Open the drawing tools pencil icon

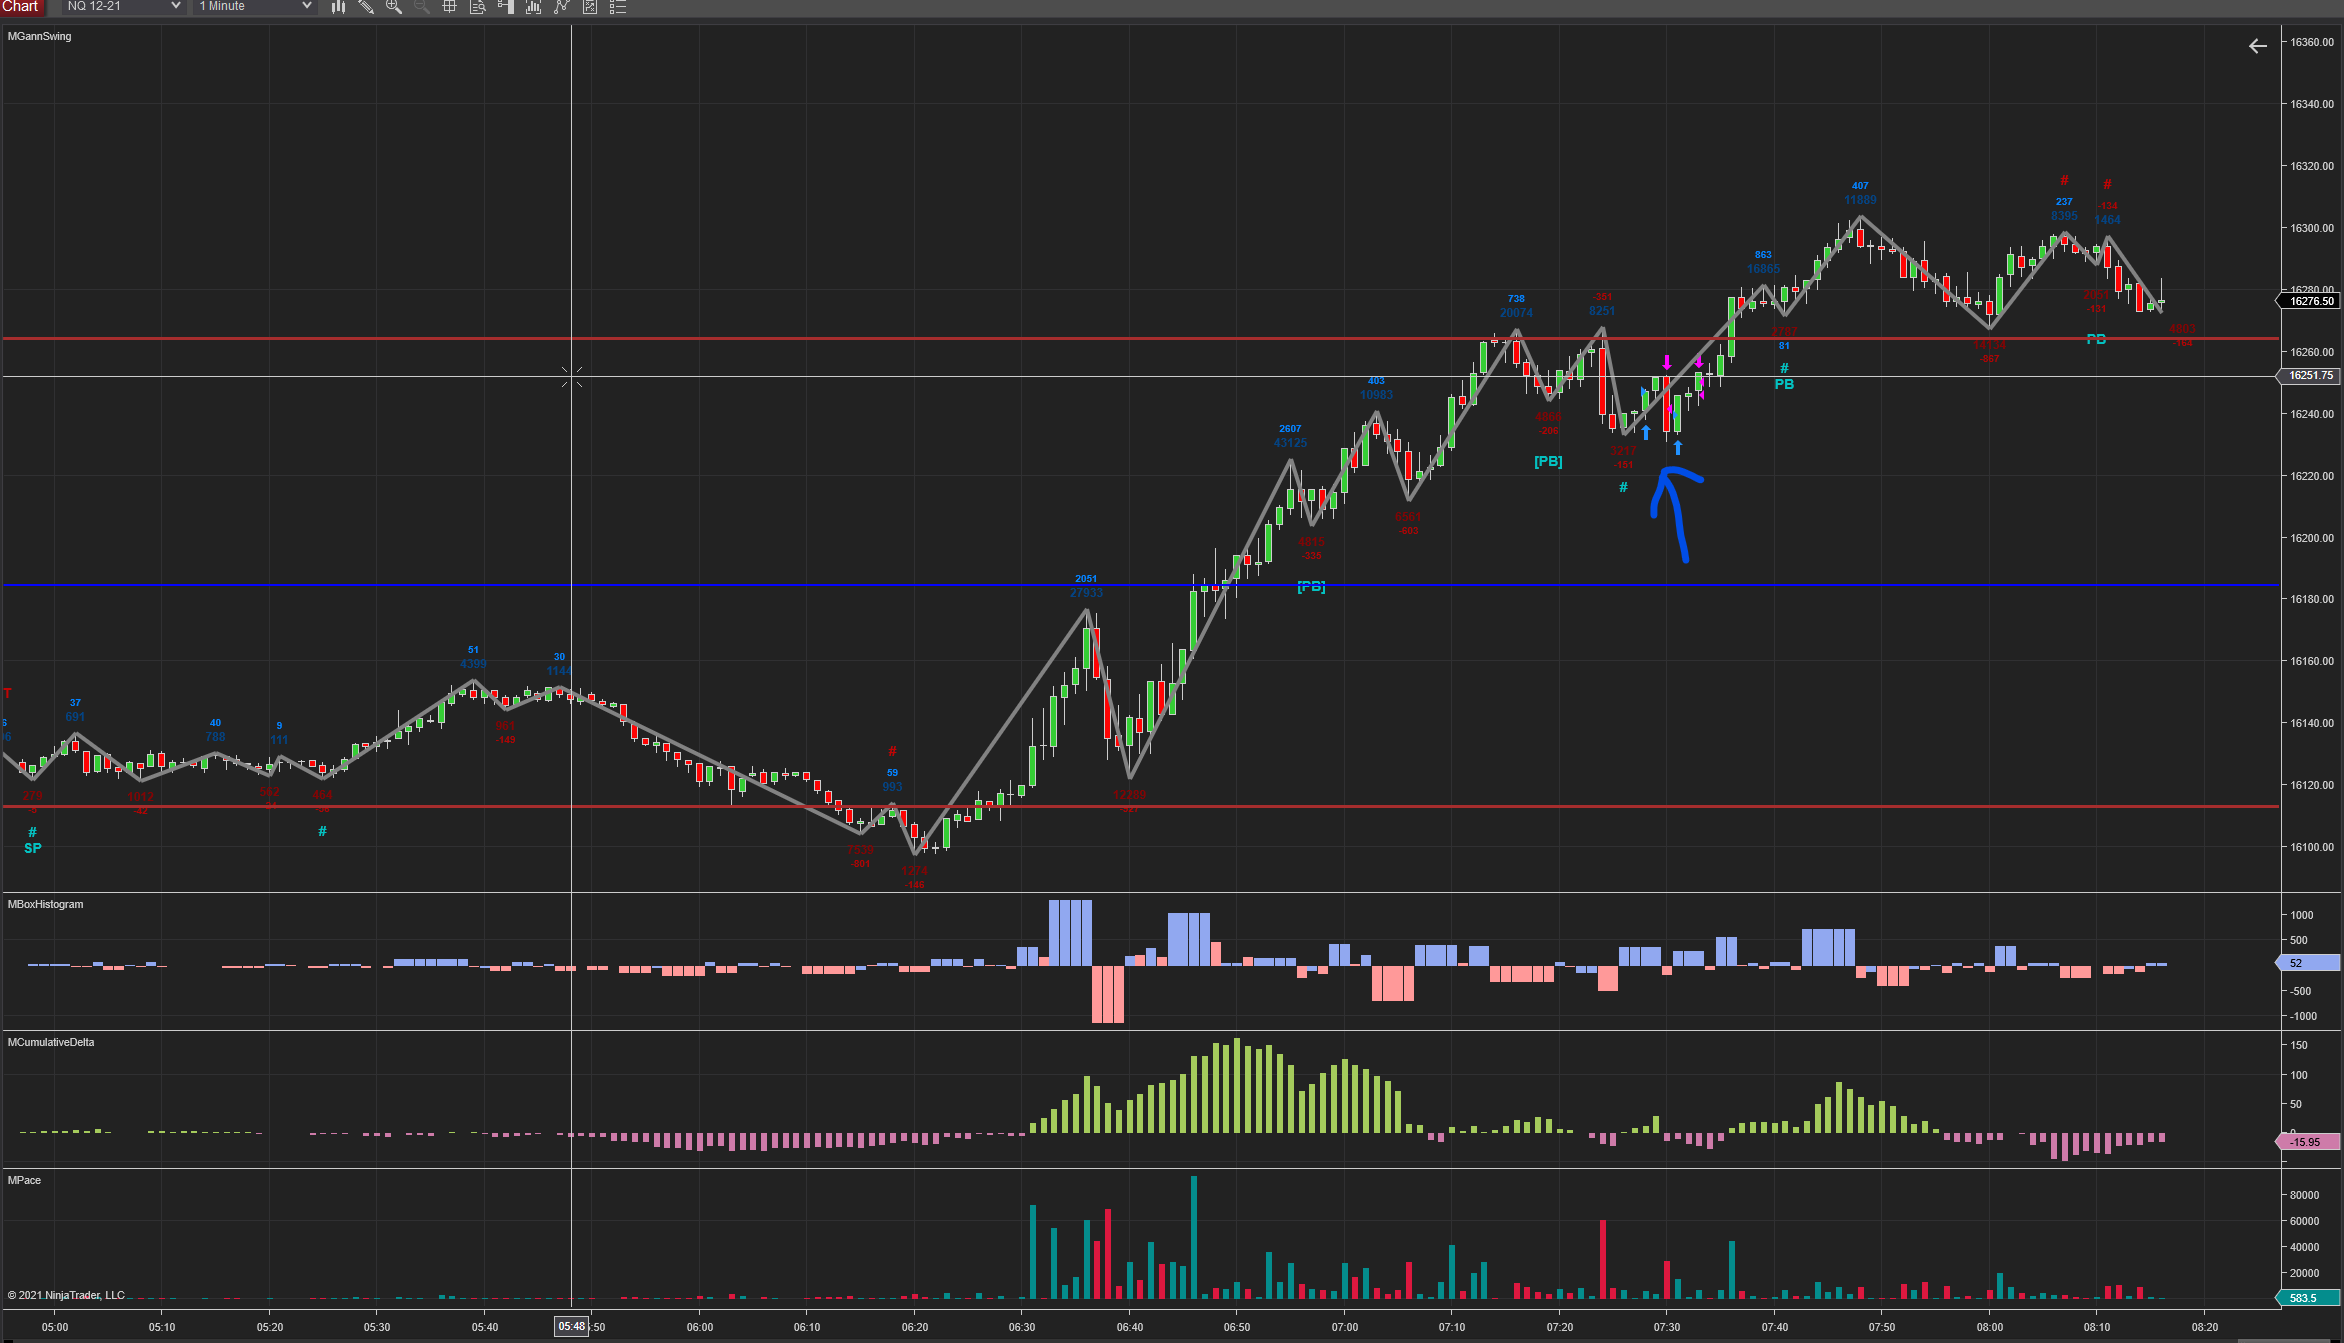[x=366, y=7]
